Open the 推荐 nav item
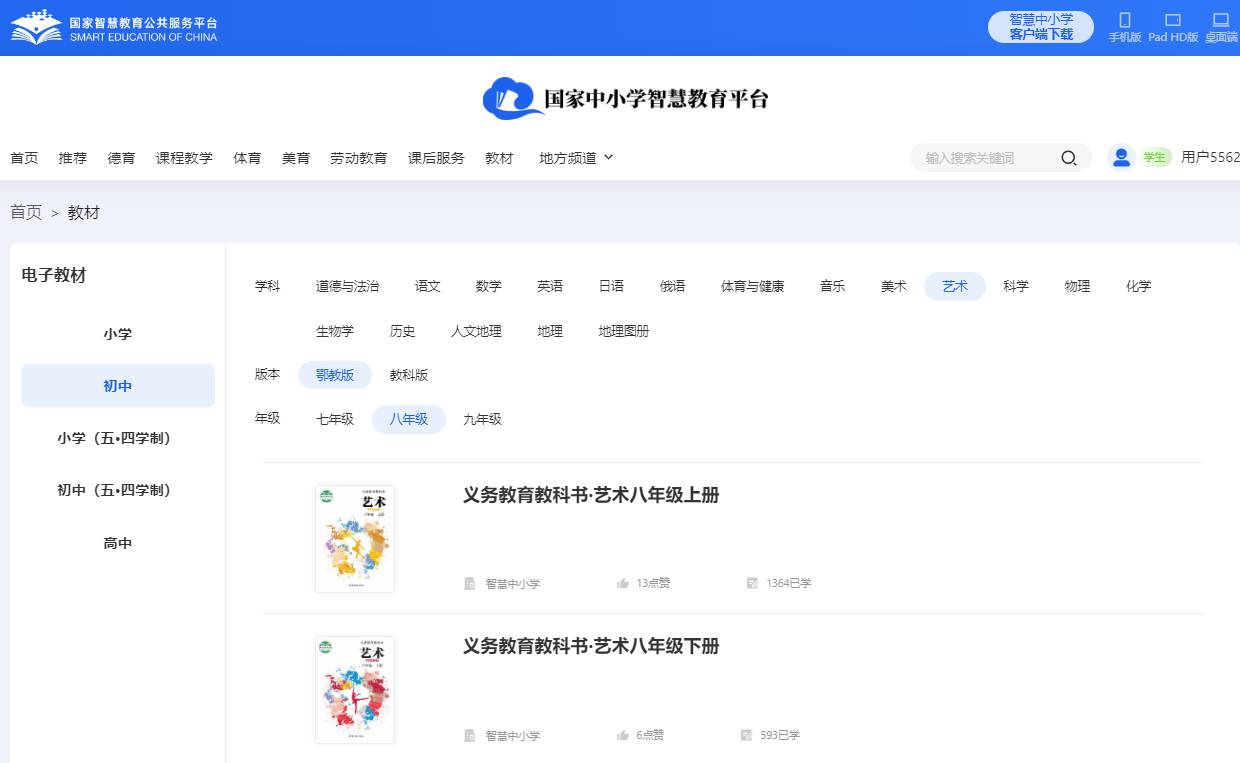This screenshot has height=763, width=1240. 73,158
